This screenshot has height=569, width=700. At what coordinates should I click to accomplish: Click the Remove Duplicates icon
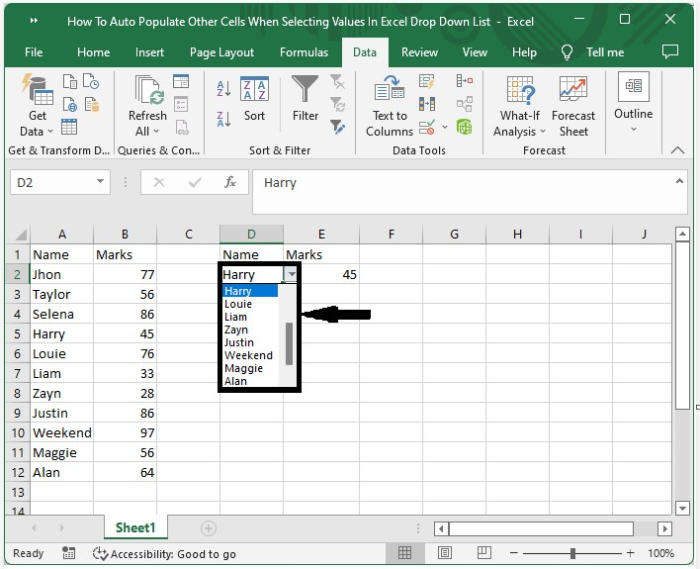[x=427, y=104]
